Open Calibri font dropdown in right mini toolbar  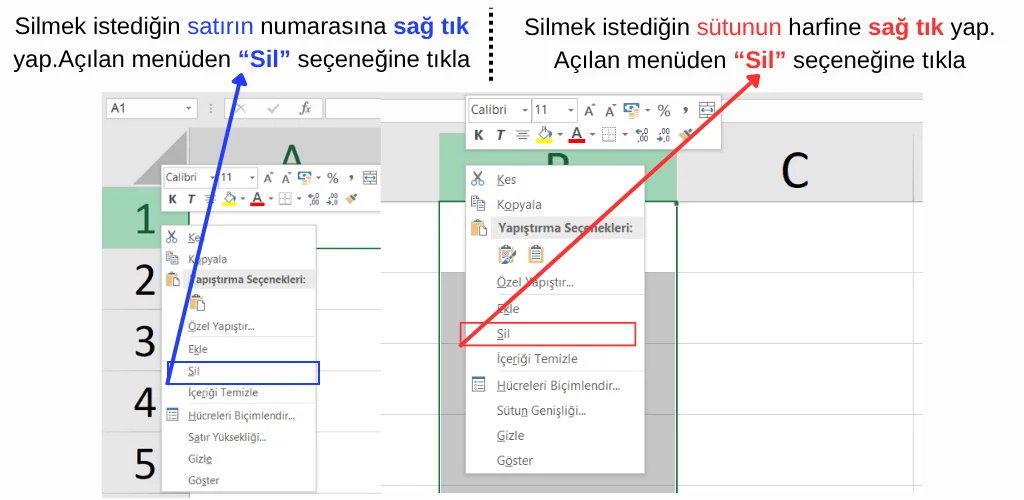click(x=525, y=110)
